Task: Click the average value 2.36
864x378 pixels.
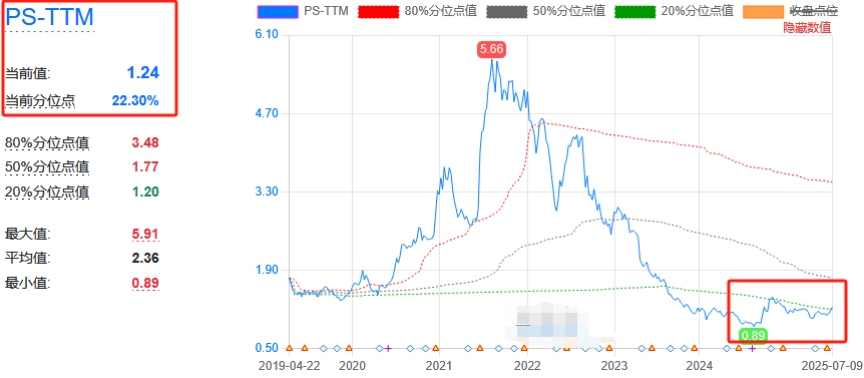Action: pyautogui.click(x=145, y=258)
